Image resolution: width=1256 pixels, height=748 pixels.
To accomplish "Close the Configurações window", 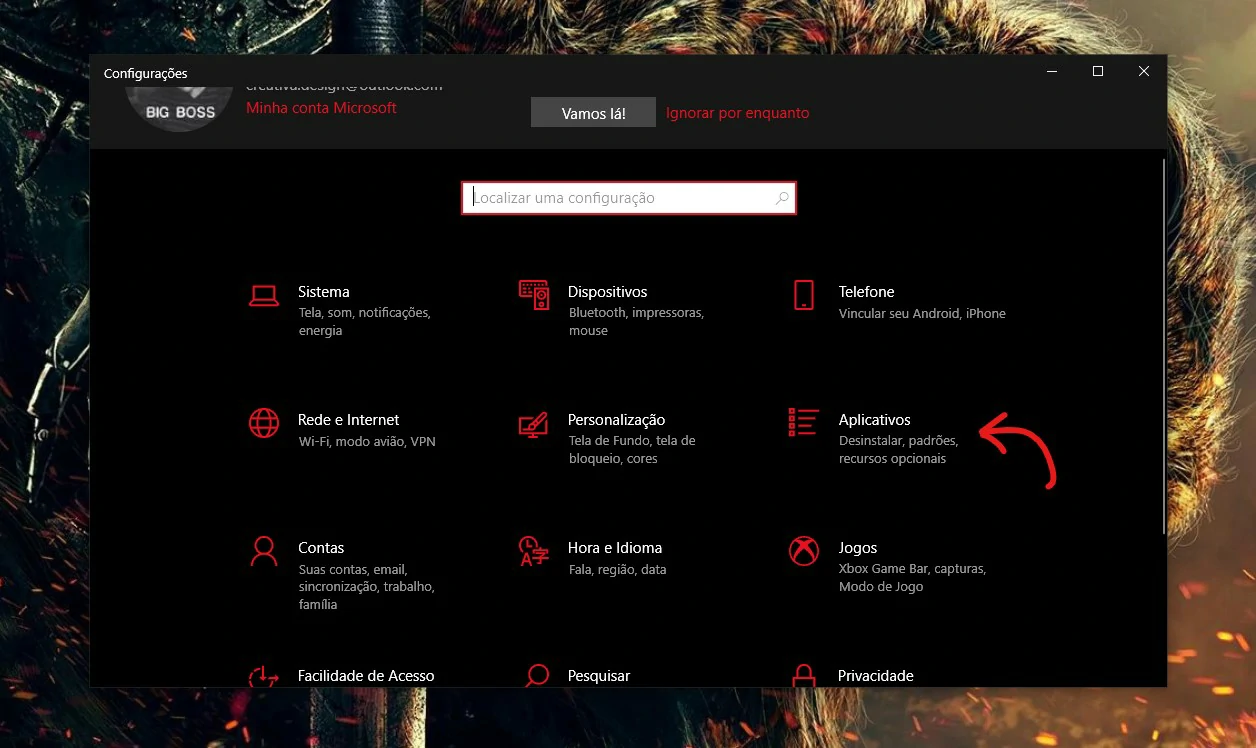I will 1144,72.
